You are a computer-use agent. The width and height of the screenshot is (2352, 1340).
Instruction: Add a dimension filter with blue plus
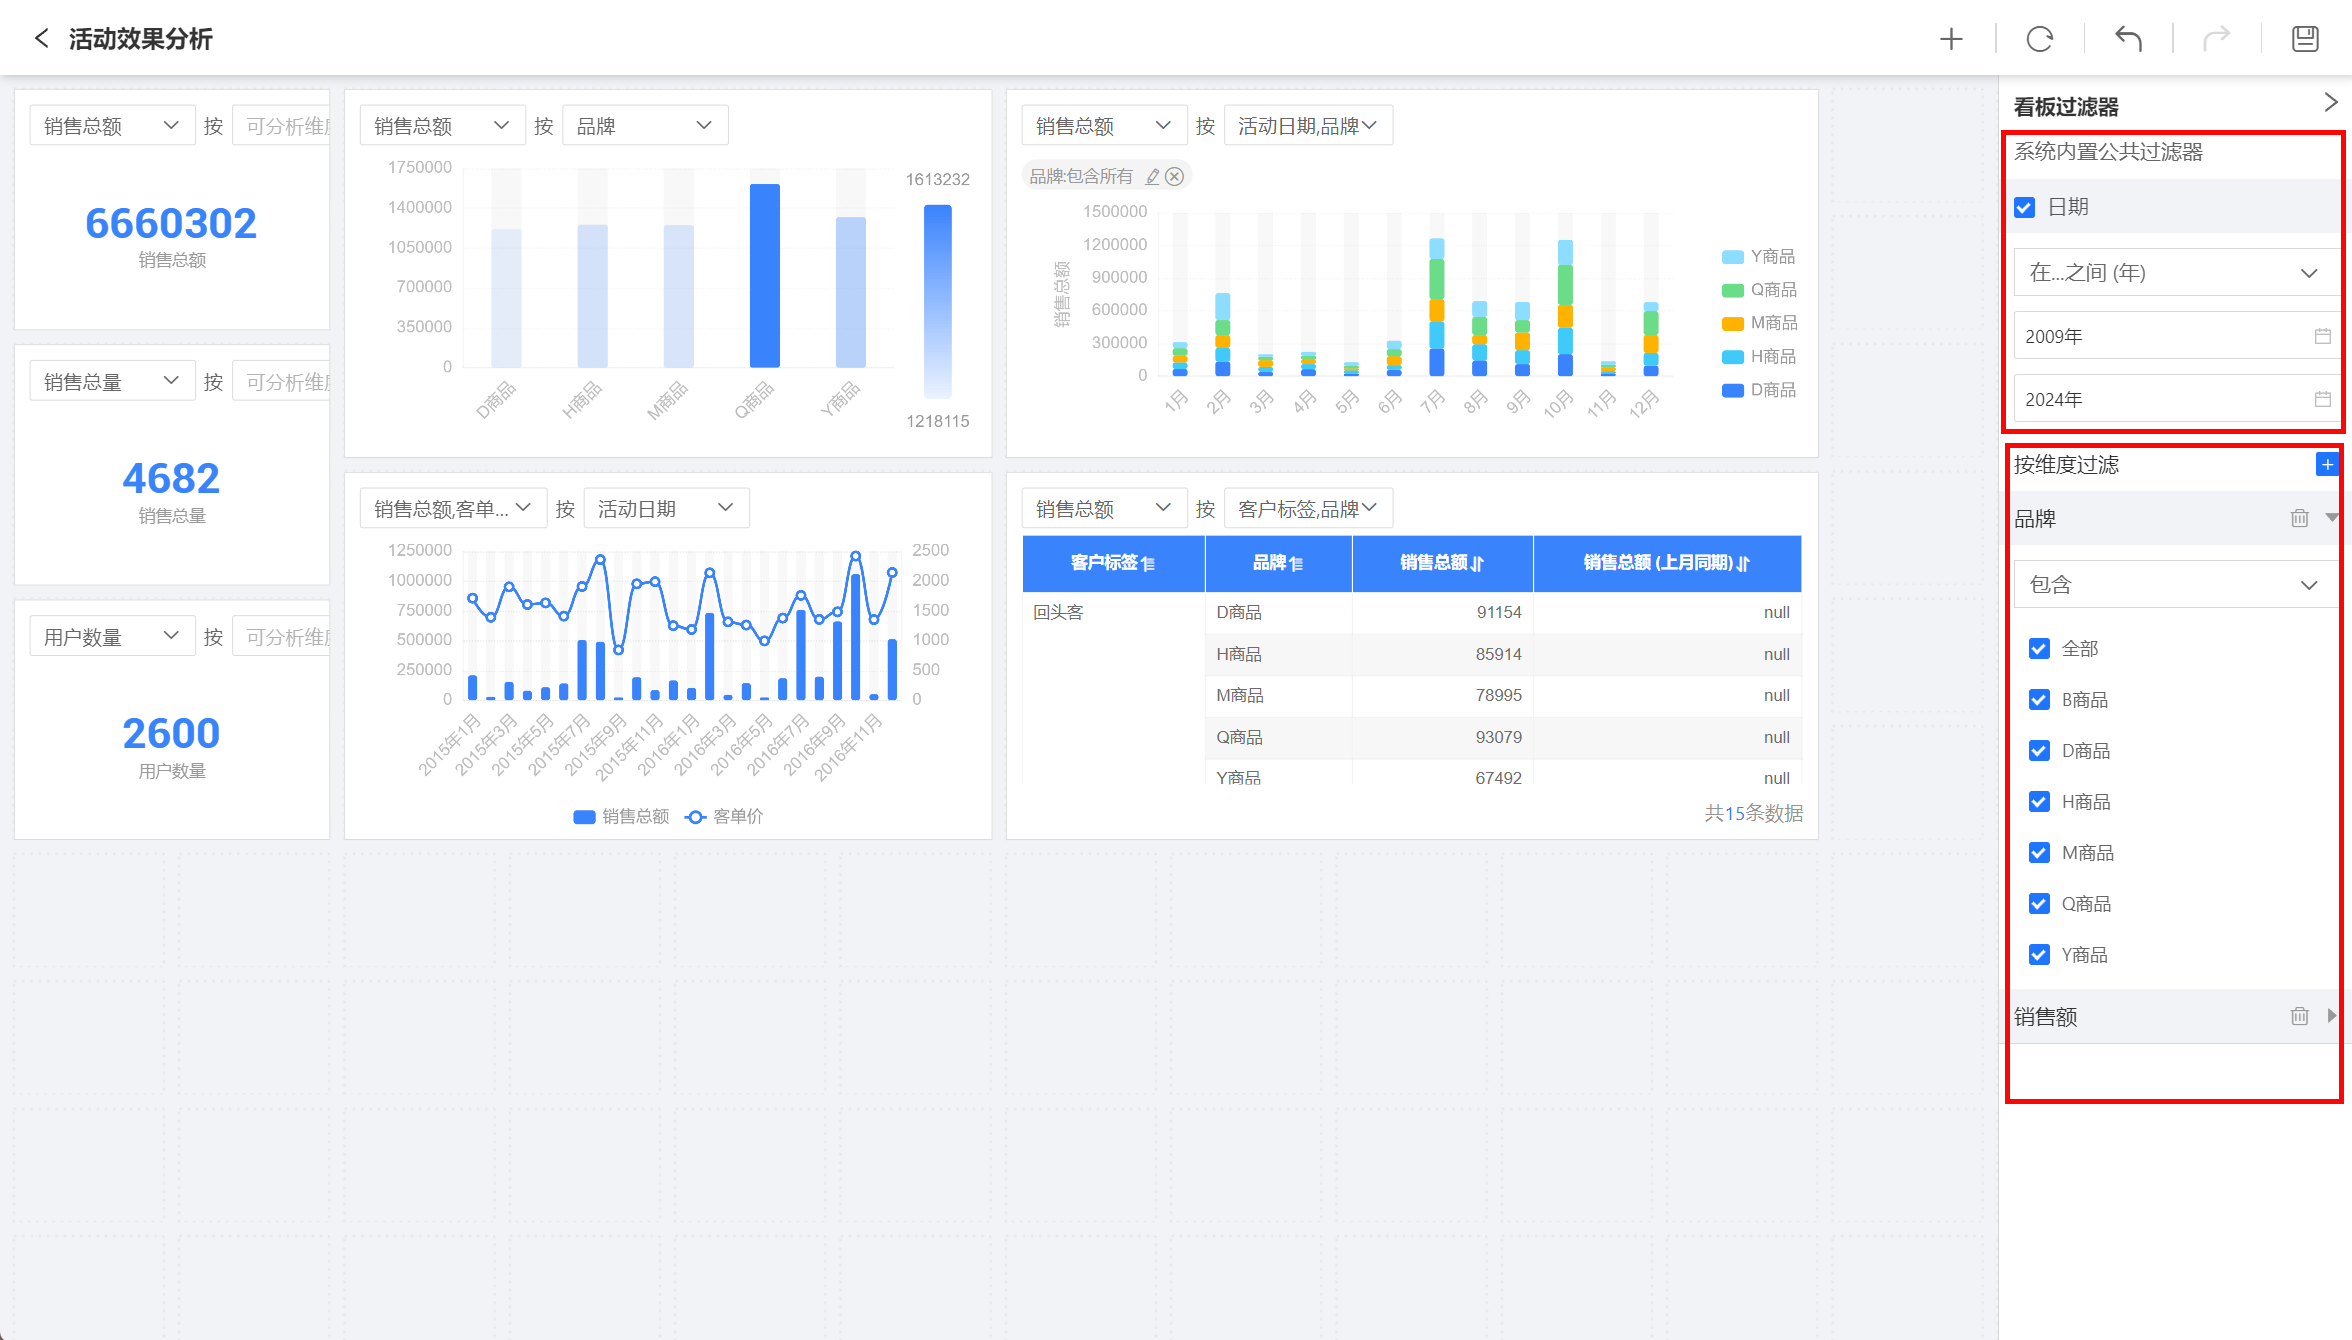click(x=2327, y=464)
